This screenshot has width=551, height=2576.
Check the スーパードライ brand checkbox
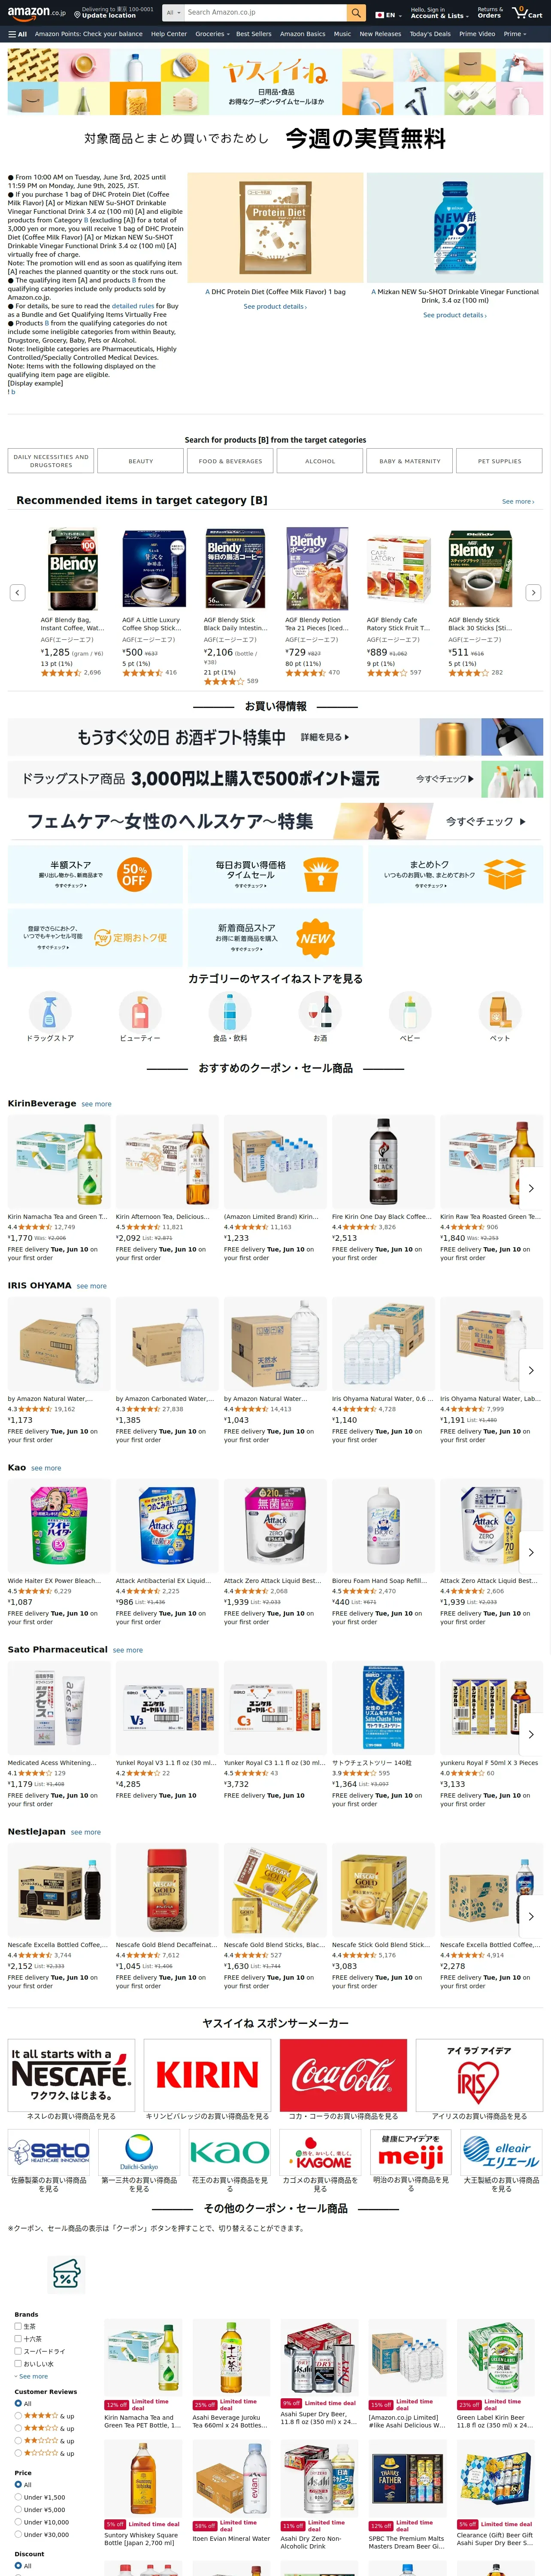click(x=18, y=2351)
